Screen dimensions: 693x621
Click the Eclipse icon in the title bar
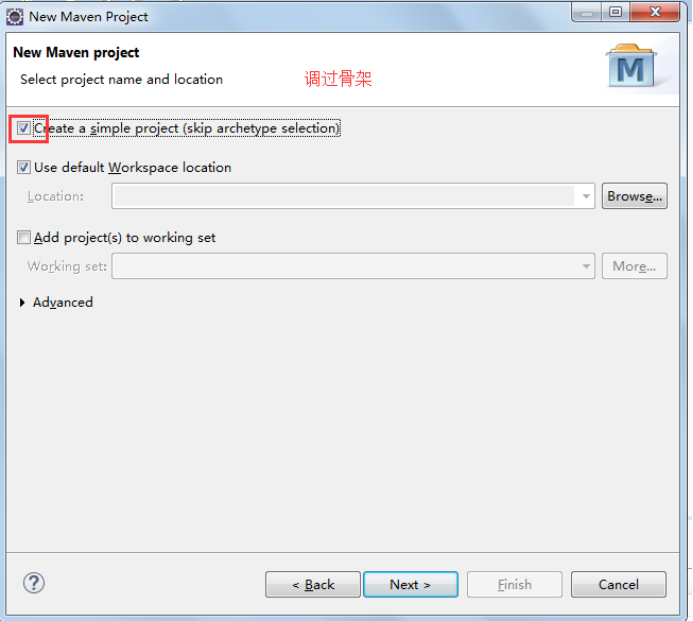pos(15,17)
